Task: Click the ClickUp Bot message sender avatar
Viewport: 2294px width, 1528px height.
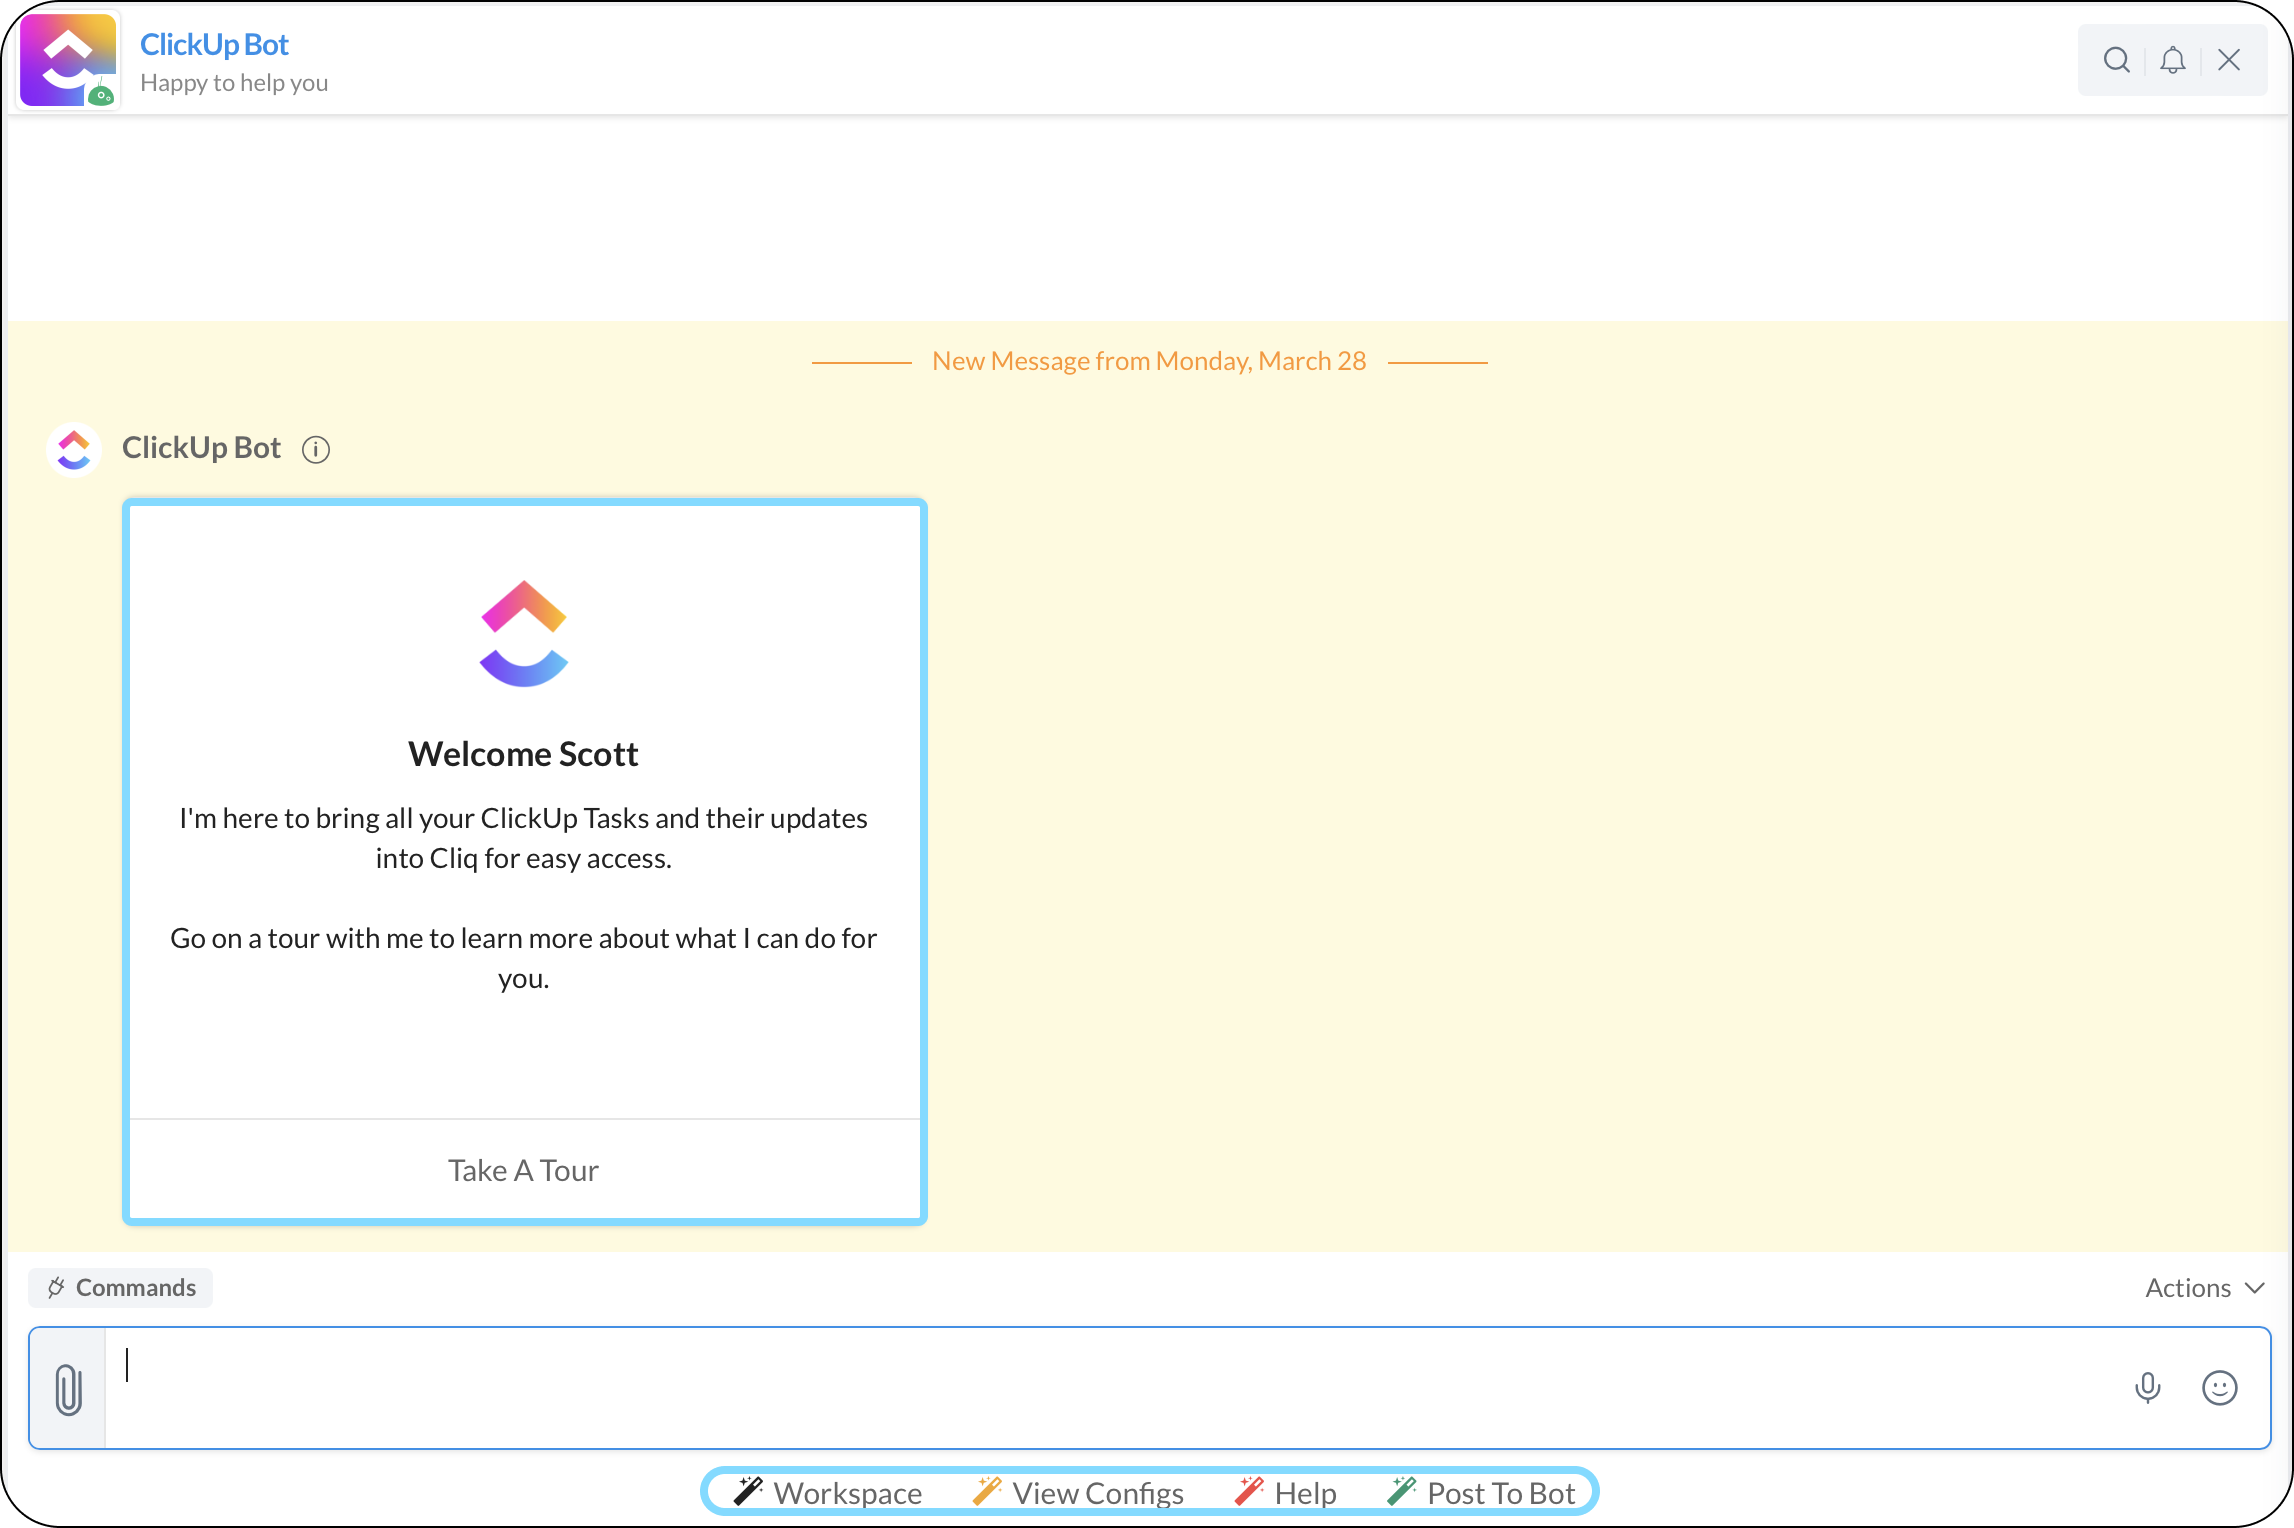Action: pyautogui.click(x=74, y=449)
